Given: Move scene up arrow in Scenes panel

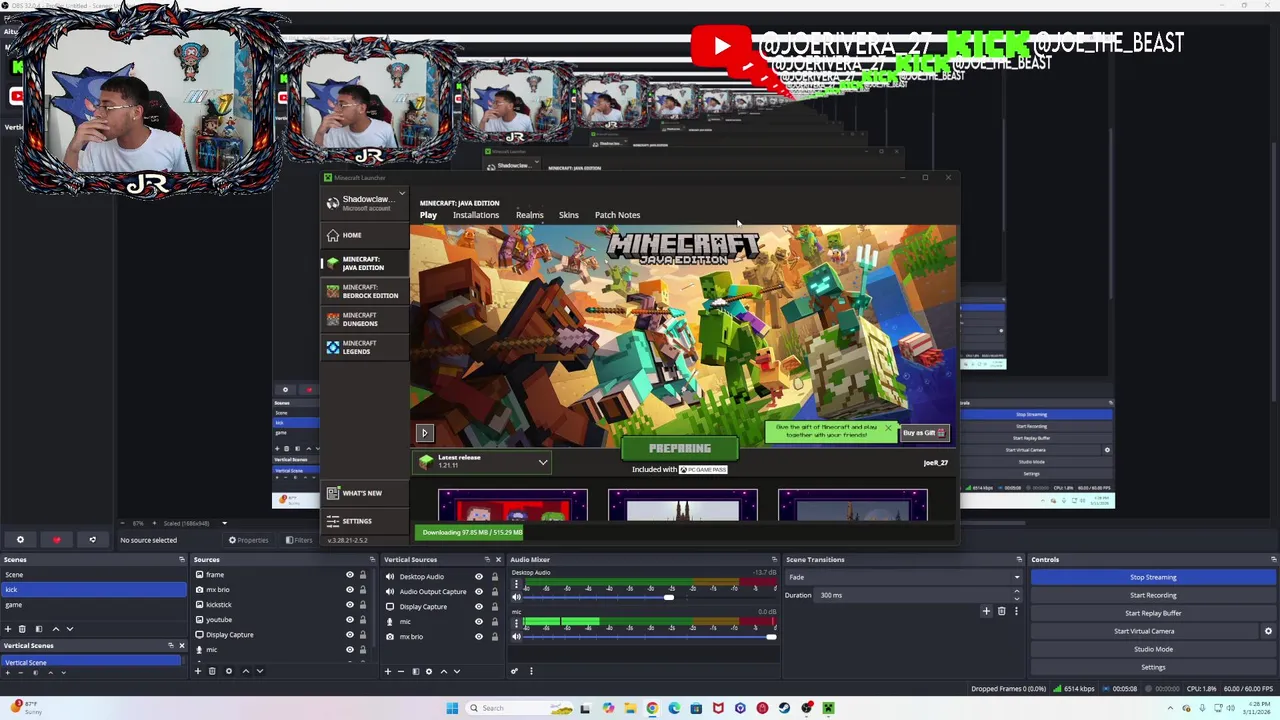Looking at the screenshot, I should (55, 629).
